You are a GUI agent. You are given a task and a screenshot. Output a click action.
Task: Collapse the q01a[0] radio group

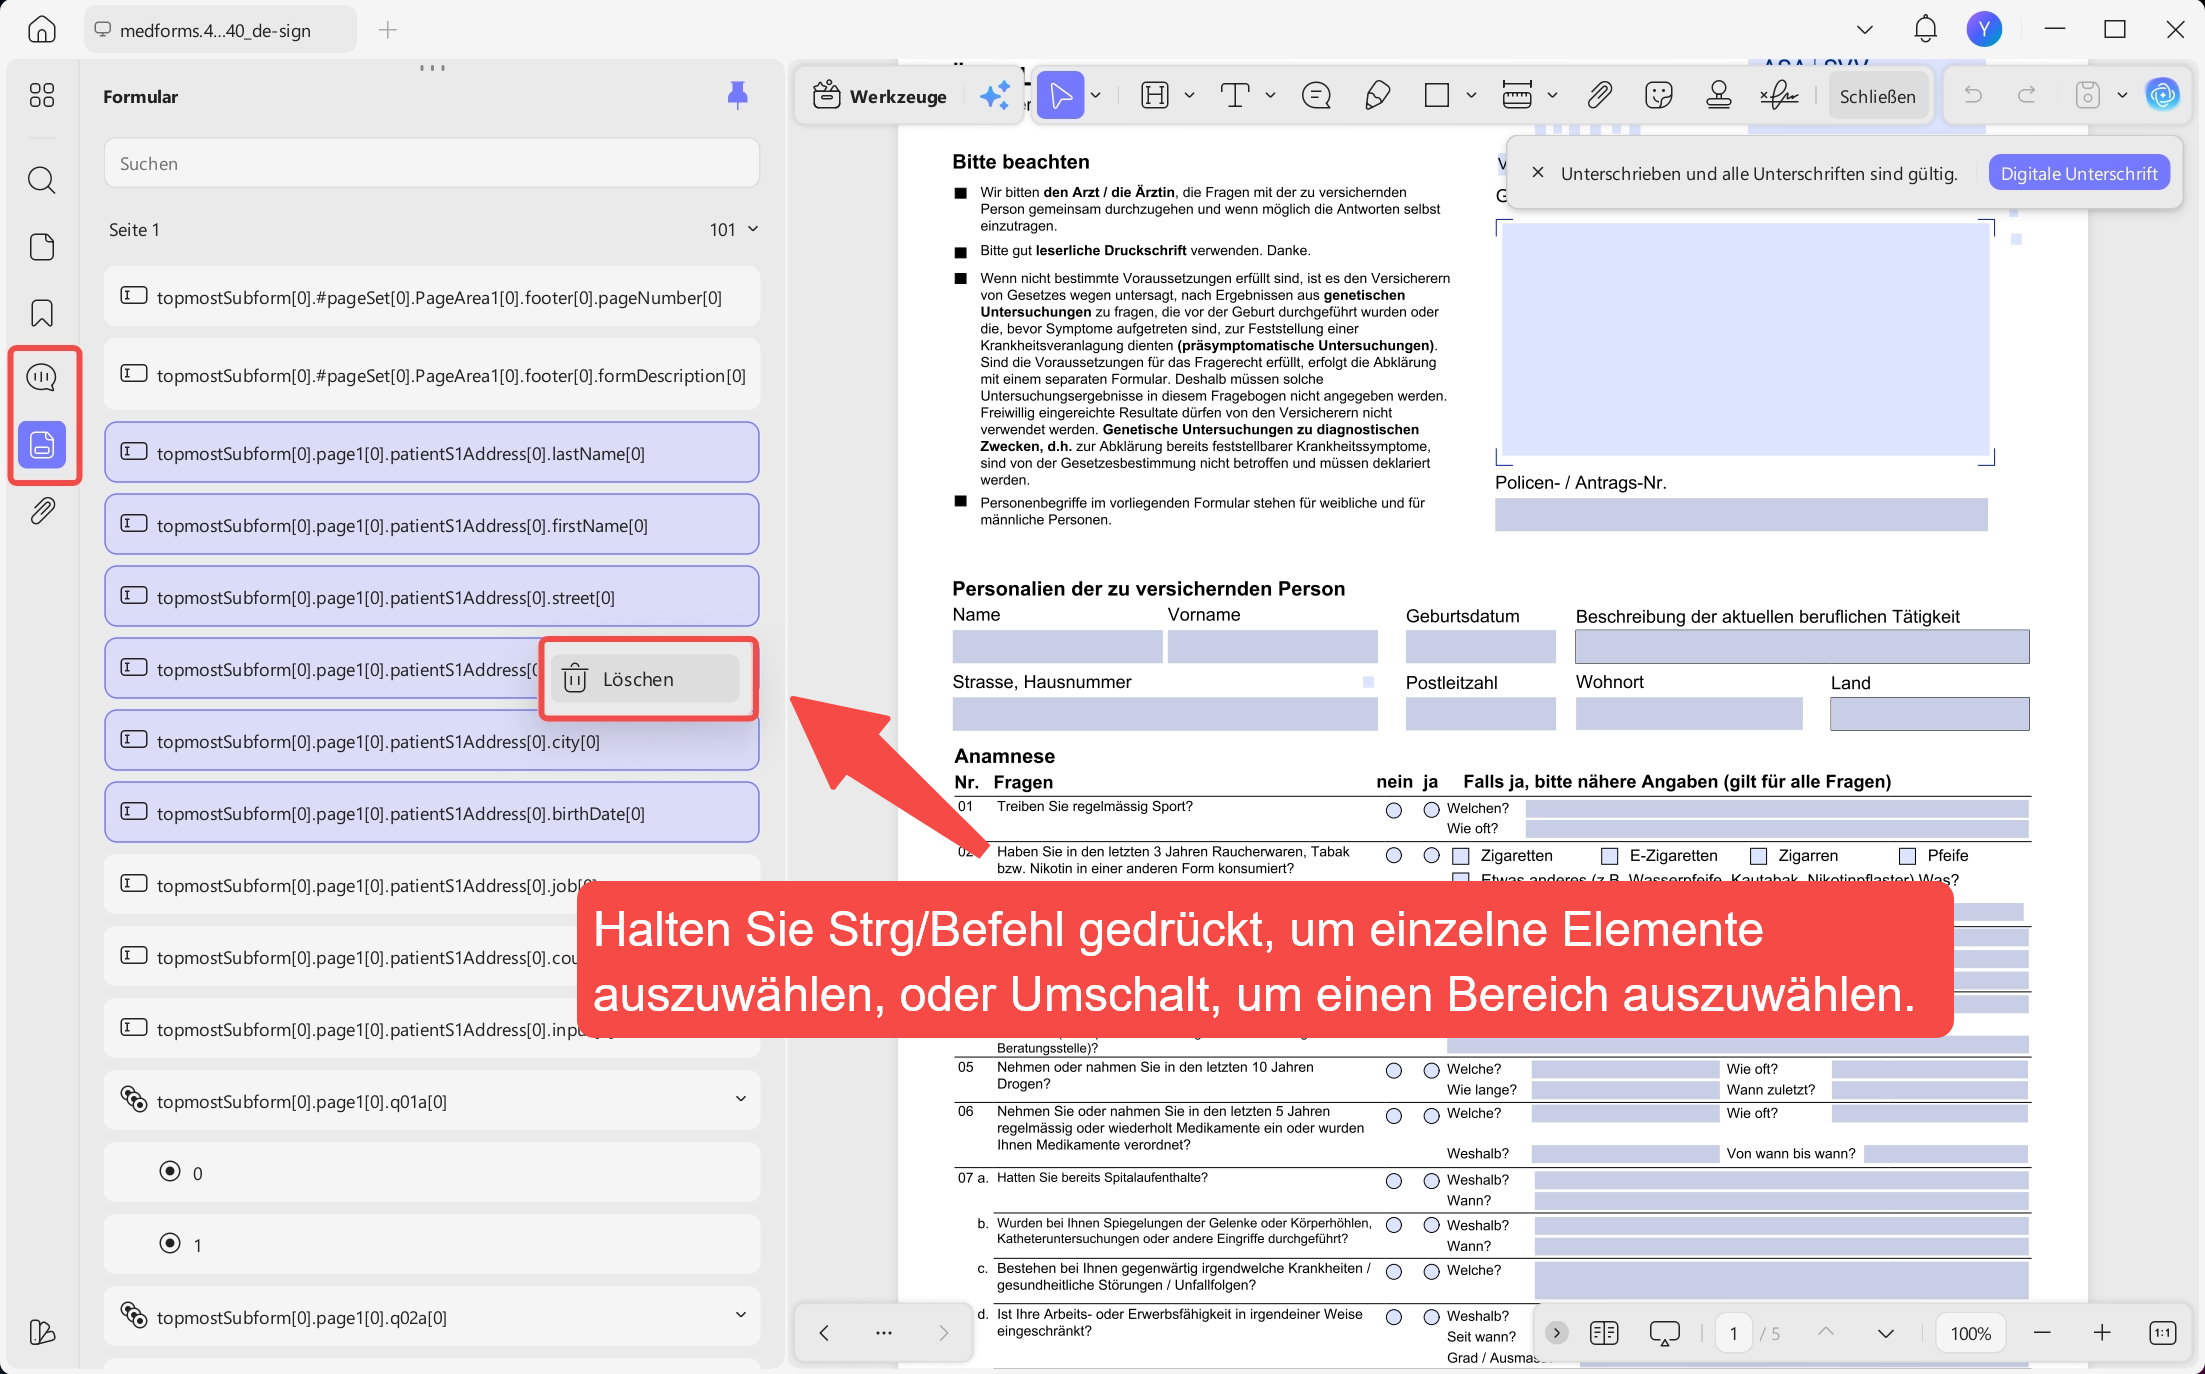741,1099
